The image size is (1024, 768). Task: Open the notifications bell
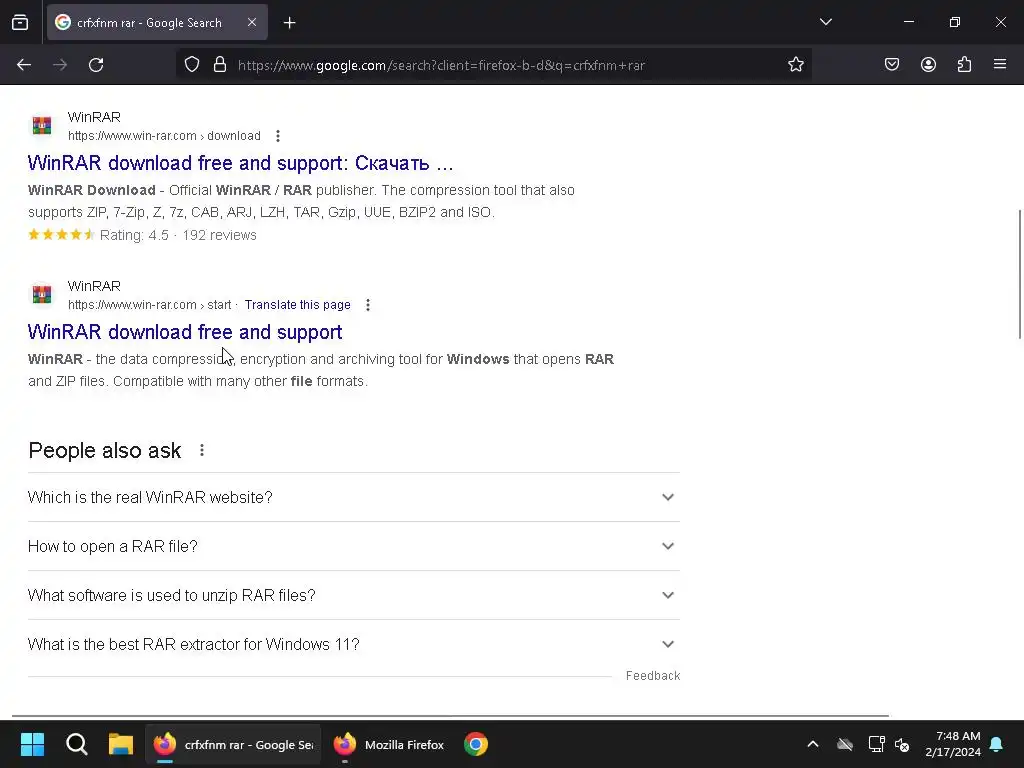point(997,744)
